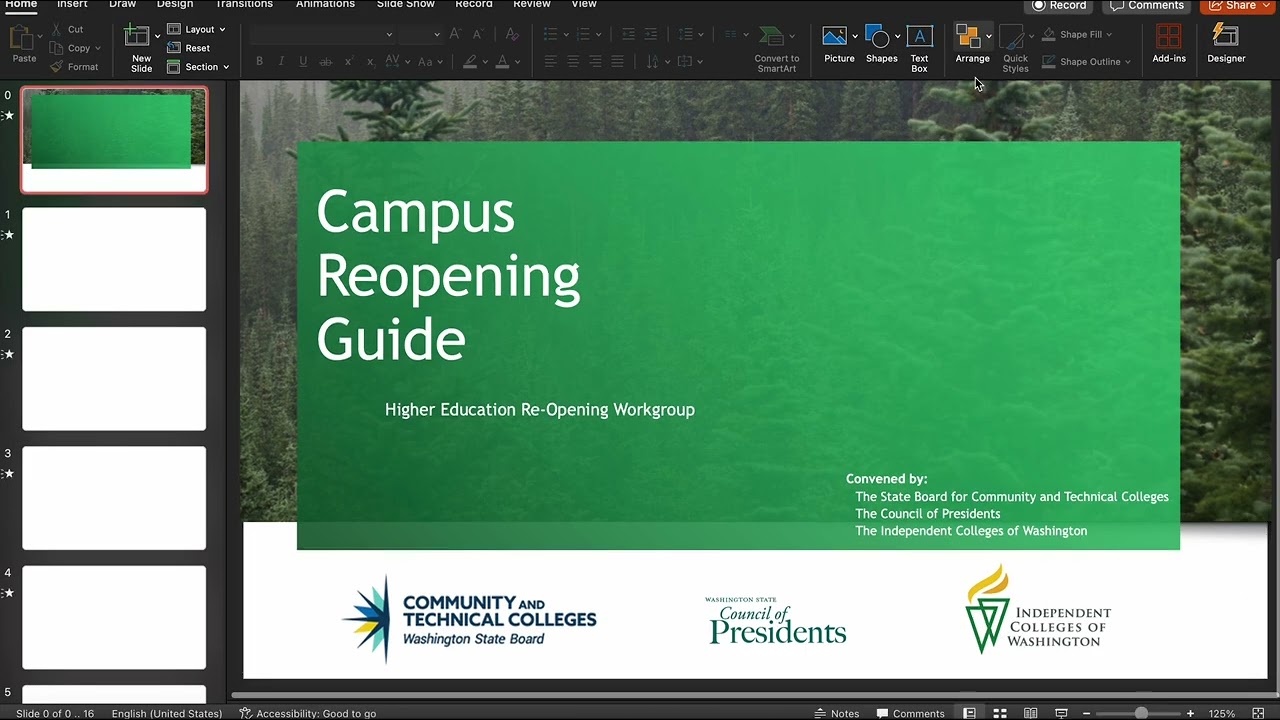Switch to the Design tab
Viewport: 1280px width, 720px height.
pos(175,5)
